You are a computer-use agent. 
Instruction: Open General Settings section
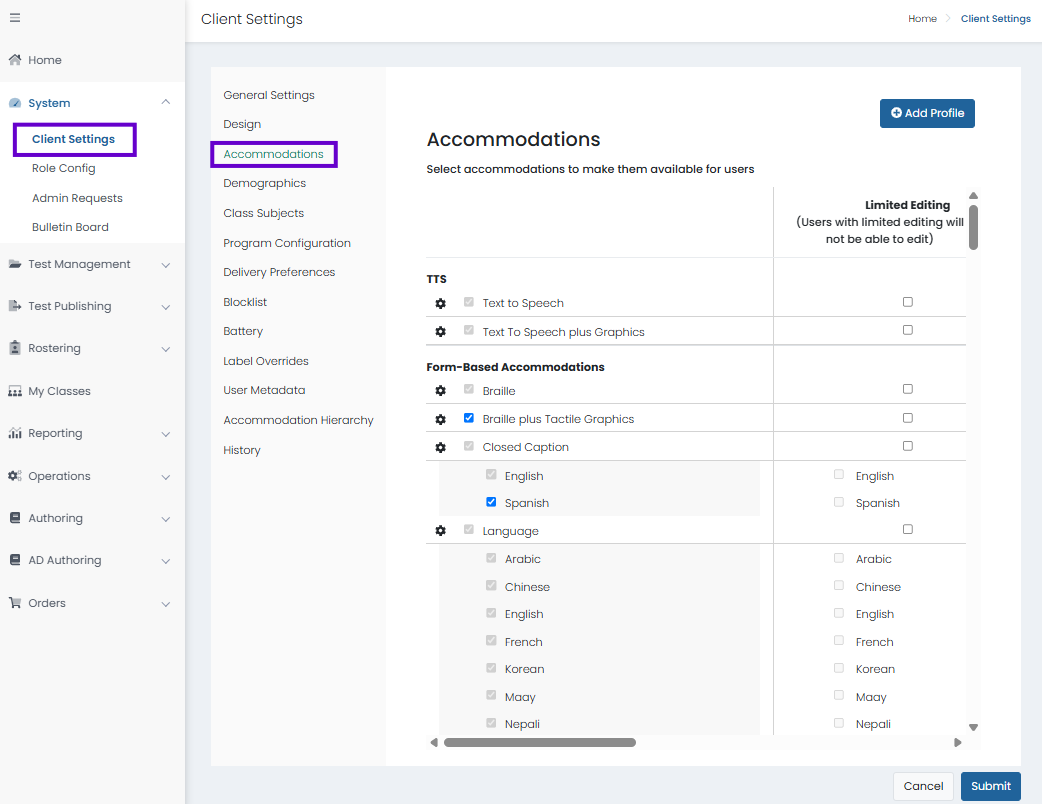pyautogui.click(x=269, y=95)
